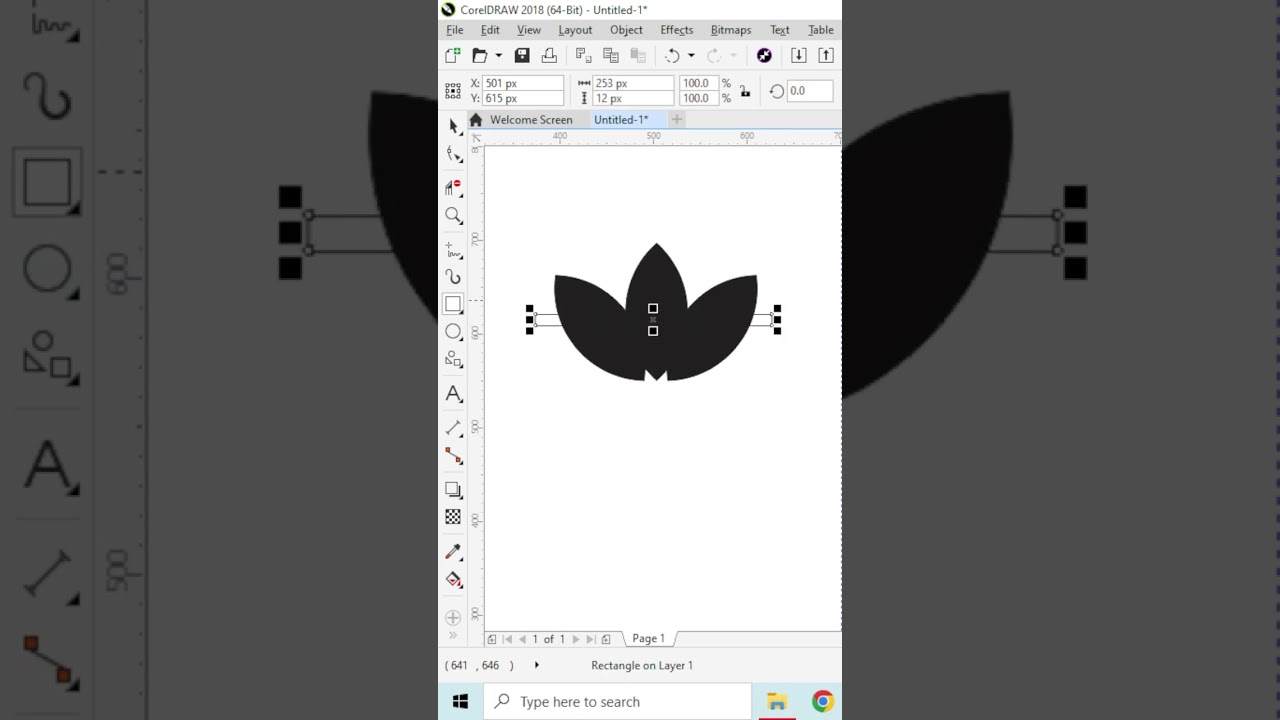This screenshot has height=720, width=1280.
Task: Add a new document tab
Action: click(x=677, y=120)
